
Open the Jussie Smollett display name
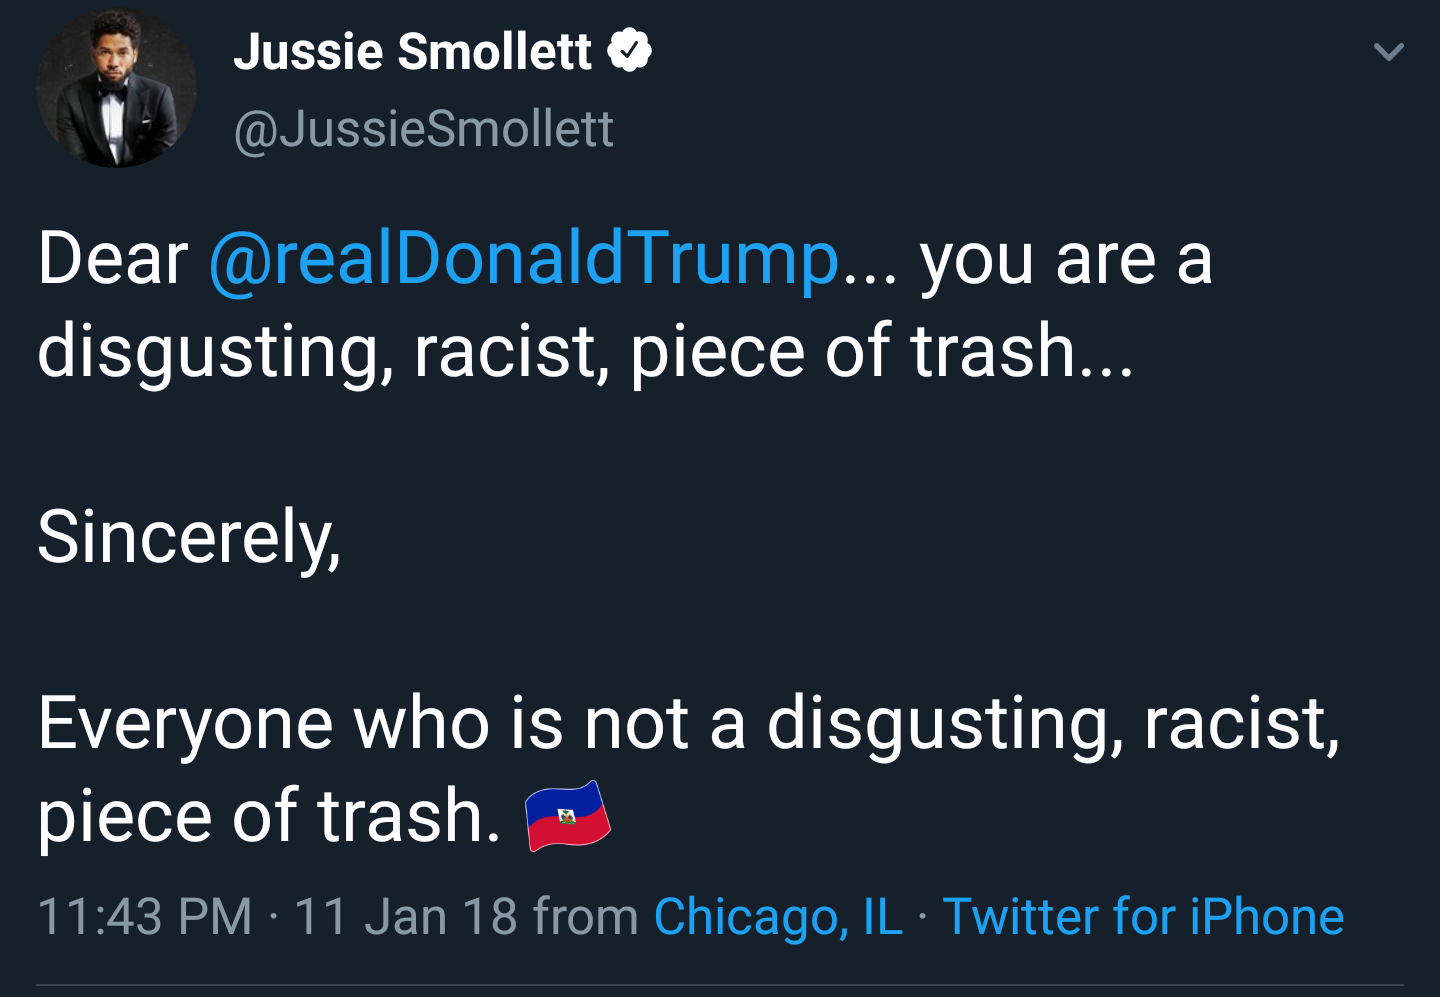point(413,52)
